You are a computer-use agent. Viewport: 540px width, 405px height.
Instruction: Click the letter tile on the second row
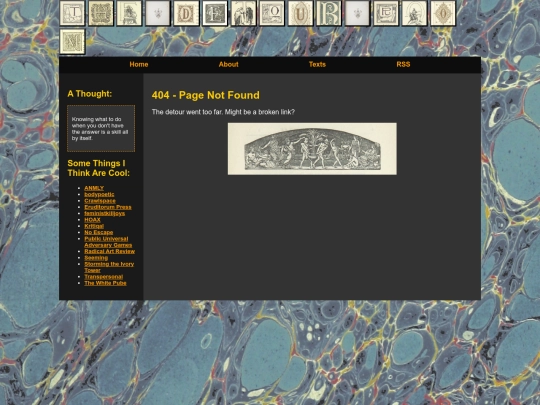pos(72,42)
